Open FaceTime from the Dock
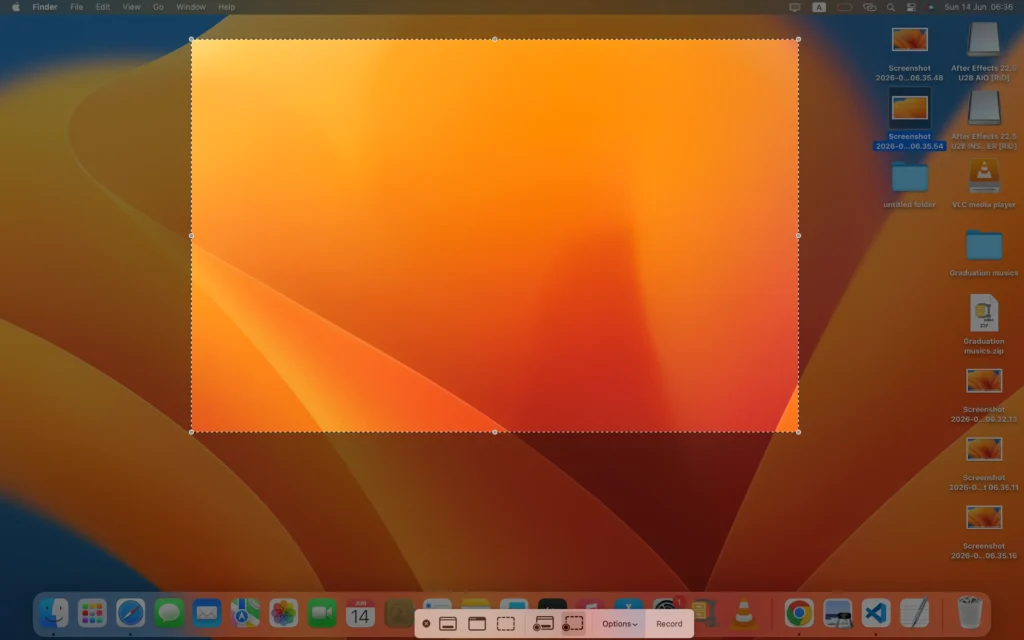Viewport: 1024px width, 640px height. click(322, 613)
